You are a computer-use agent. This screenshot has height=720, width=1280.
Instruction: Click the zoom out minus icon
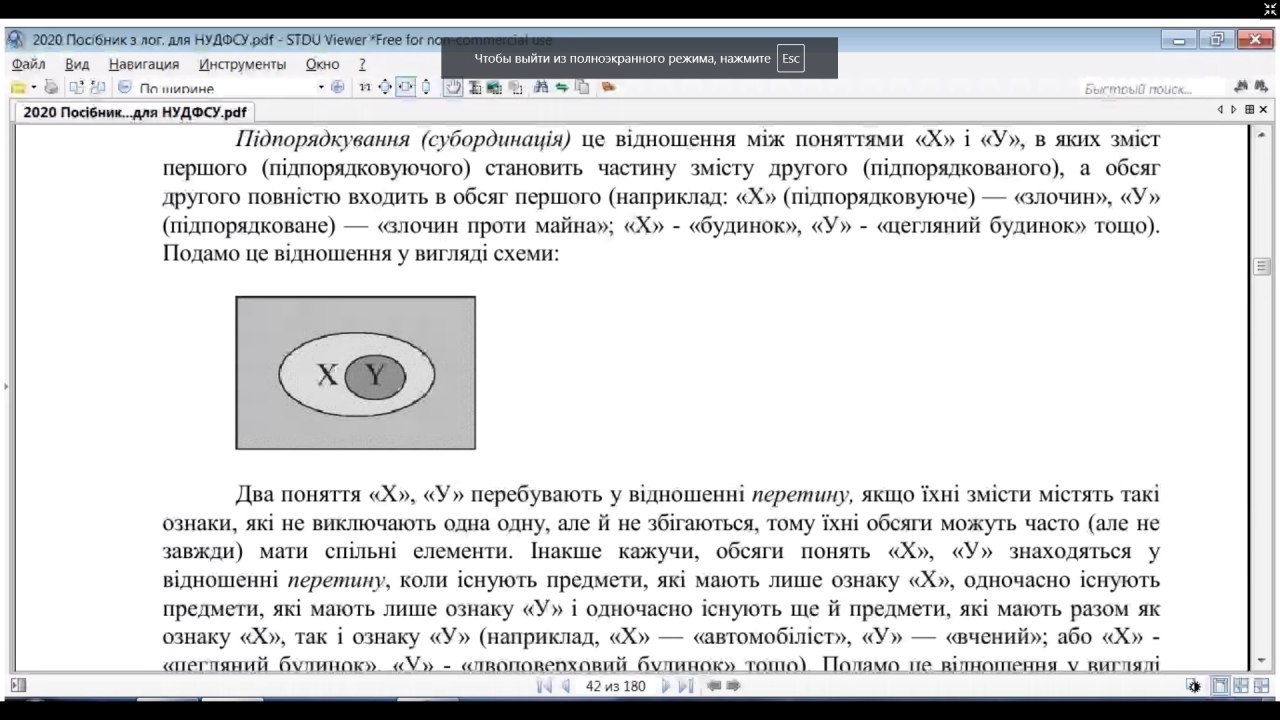click(124, 87)
